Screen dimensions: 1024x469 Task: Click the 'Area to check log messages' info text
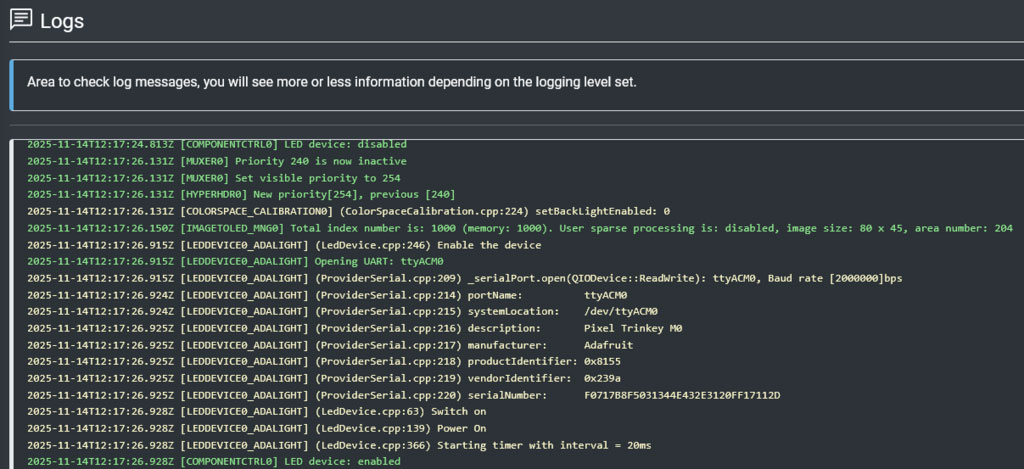coord(332,82)
